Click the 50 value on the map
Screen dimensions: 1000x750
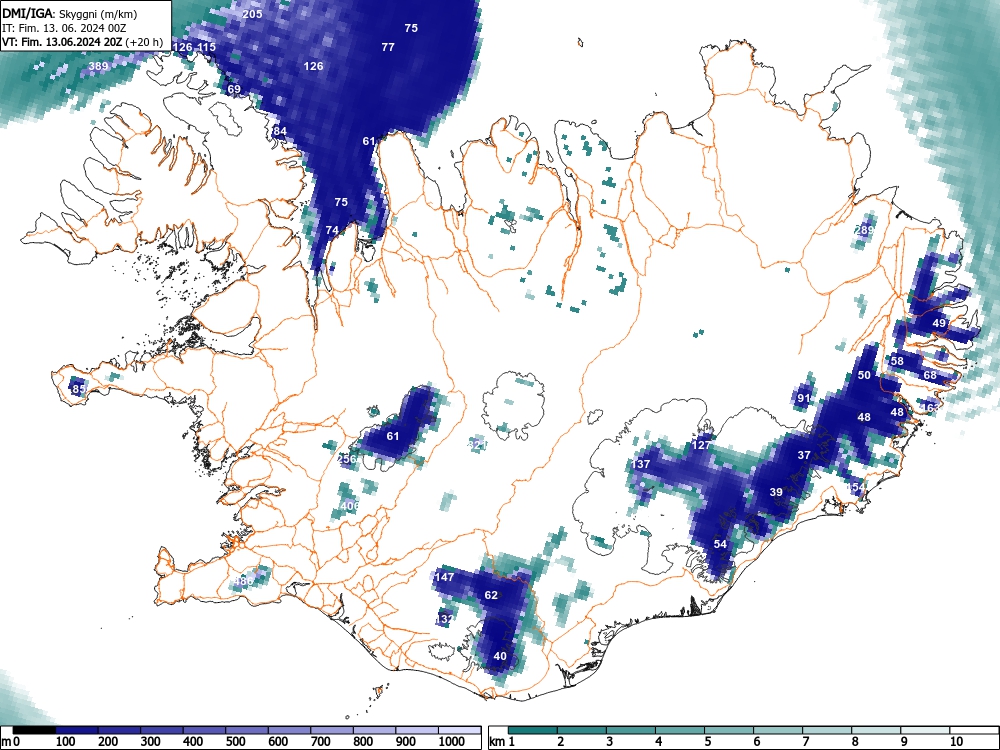(x=864, y=374)
